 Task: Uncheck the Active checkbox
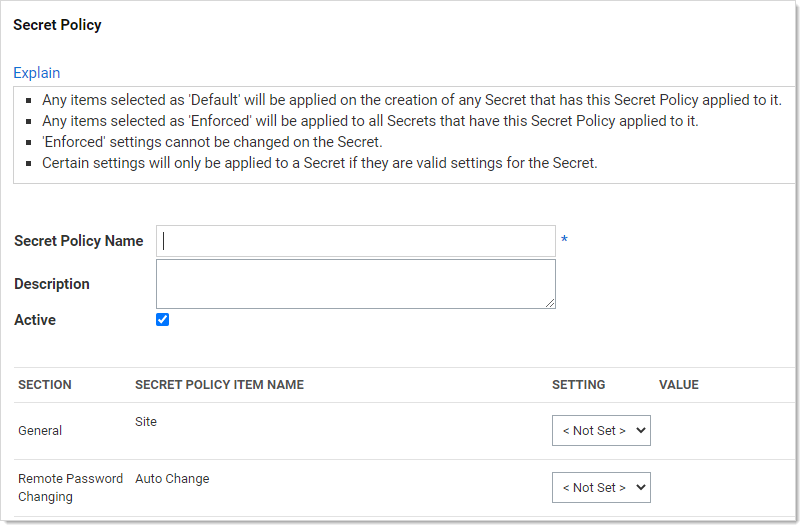point(163,320)
